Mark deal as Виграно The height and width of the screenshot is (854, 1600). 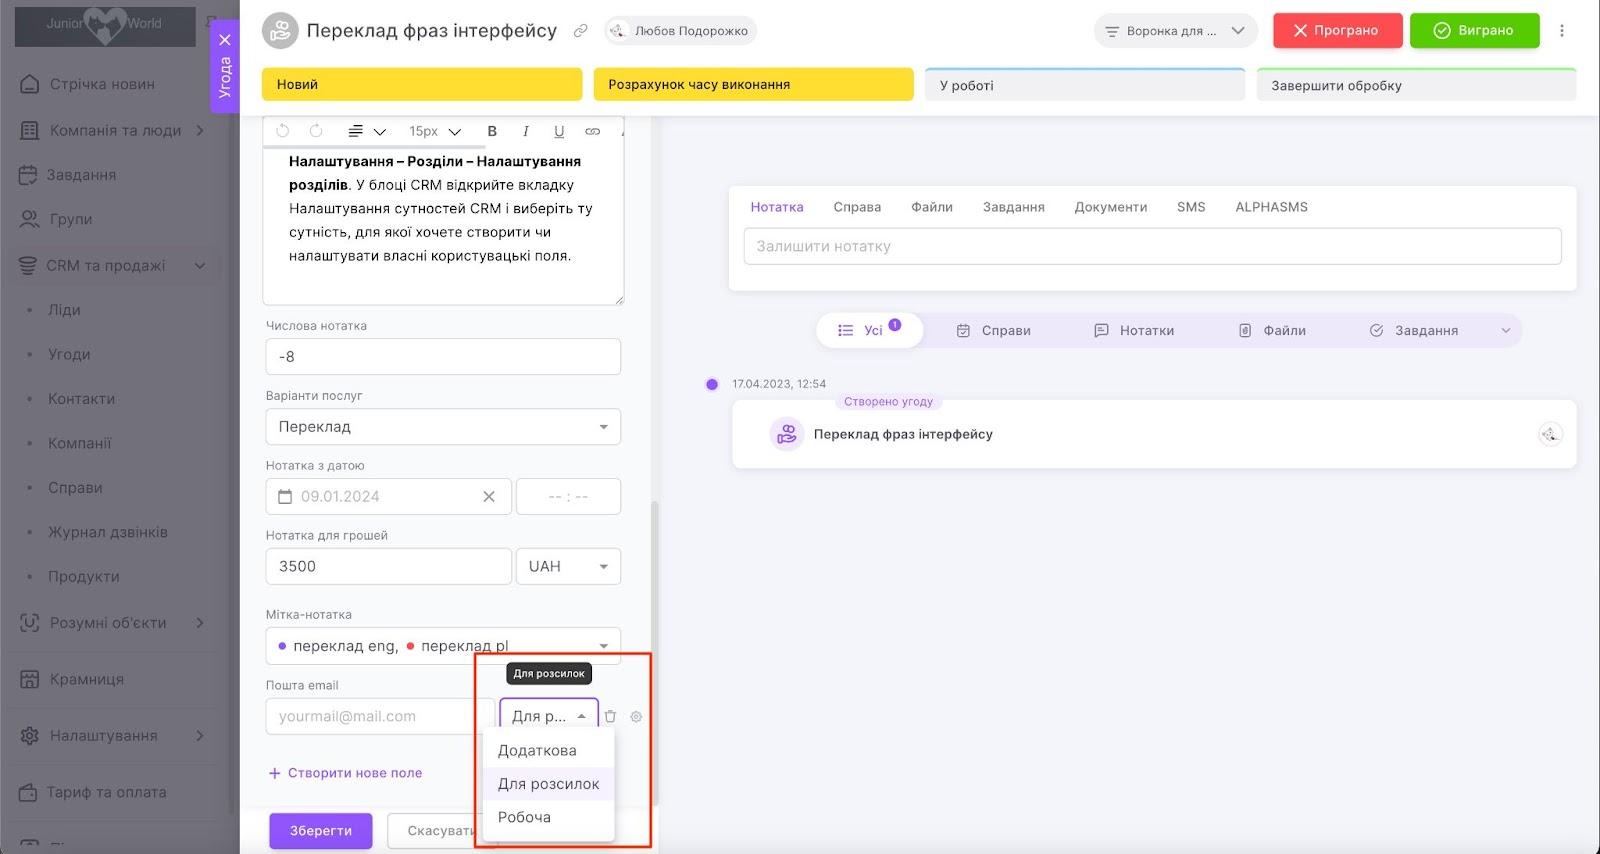(1475, 31)
